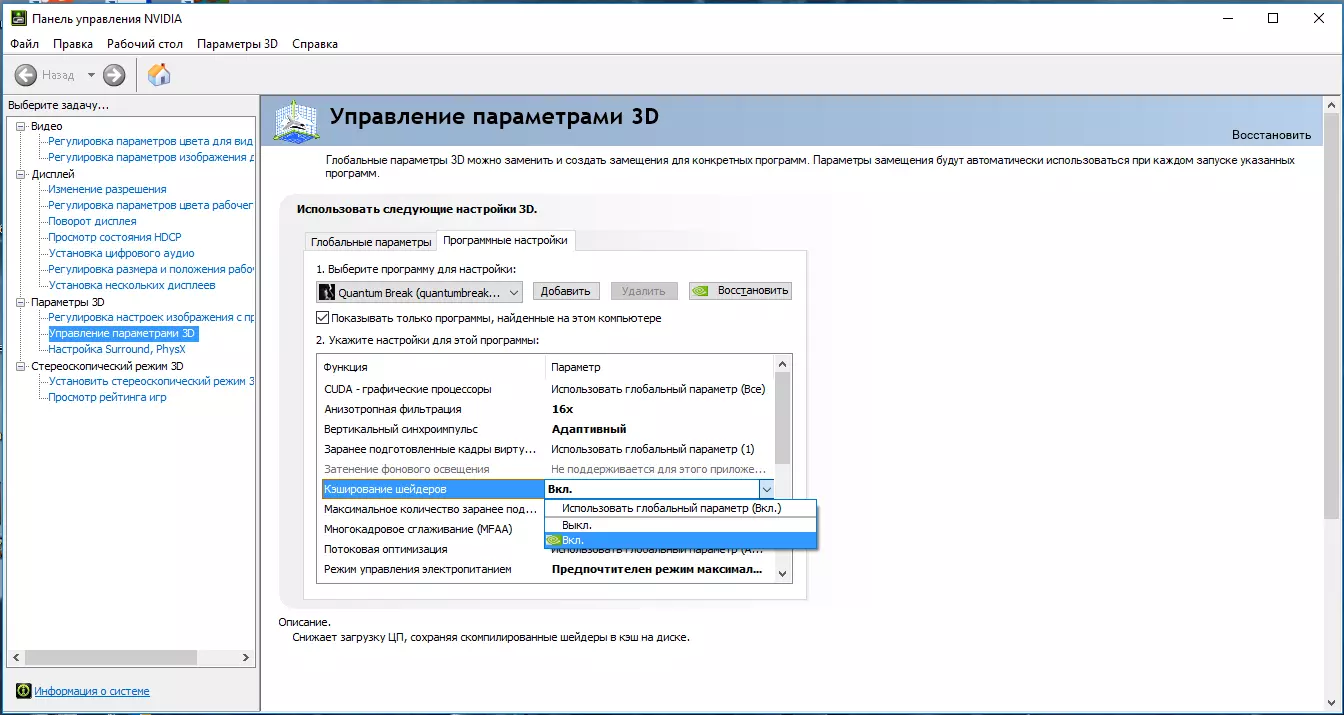Open Регулировка параметров изображения under Видео
This screenshot has width=1344, height=715.
coord(151,157)
